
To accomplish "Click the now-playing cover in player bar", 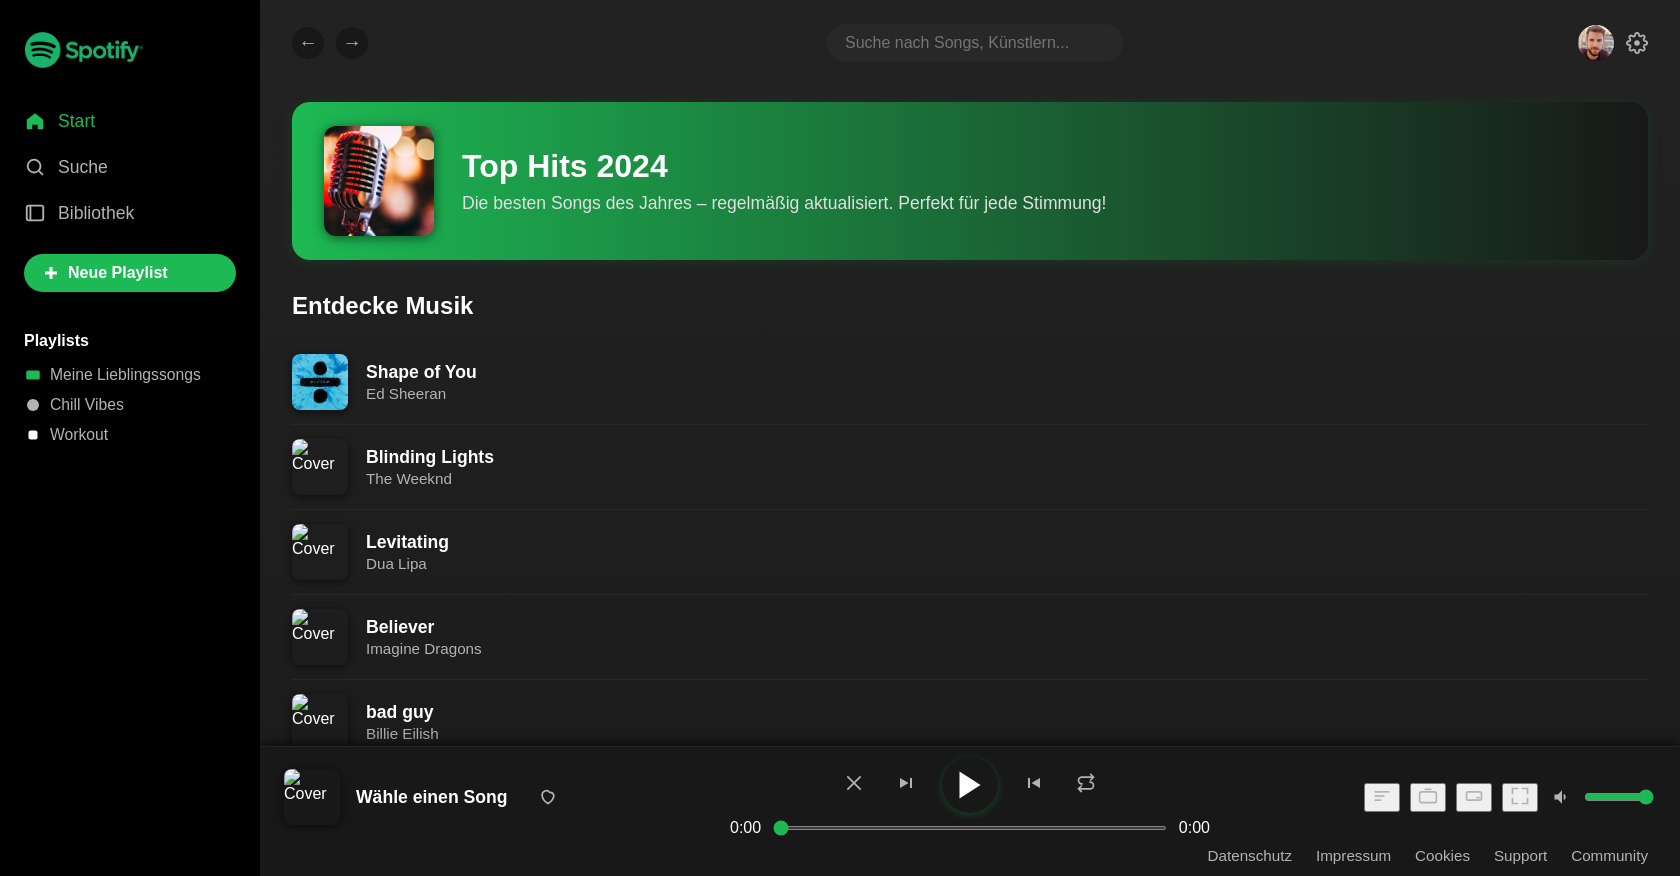I will 312,797.
